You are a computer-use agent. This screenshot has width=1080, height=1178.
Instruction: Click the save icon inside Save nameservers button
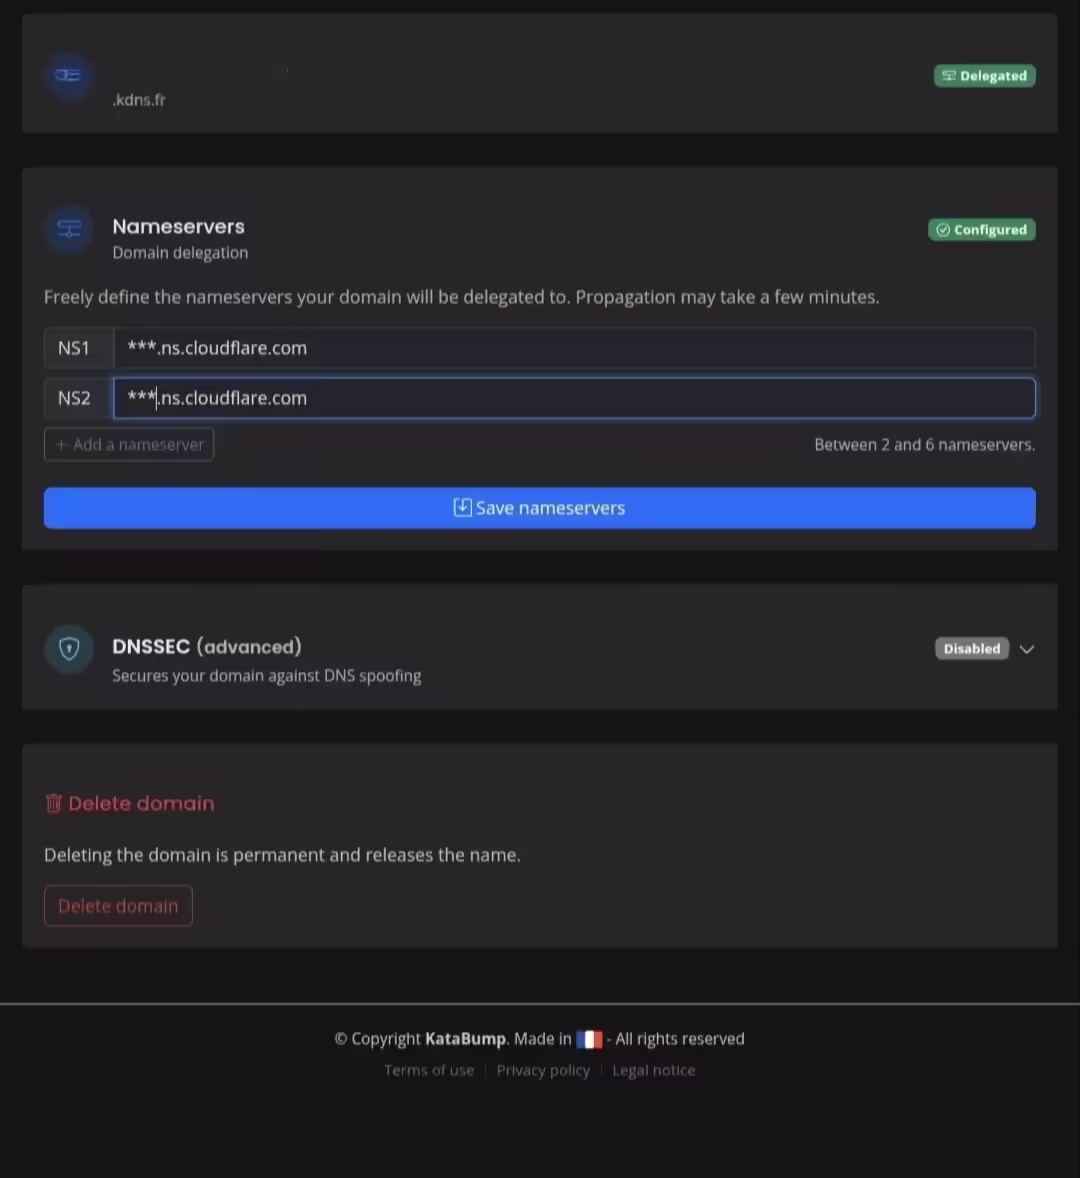pyautogui.click(x=463, y=508)
